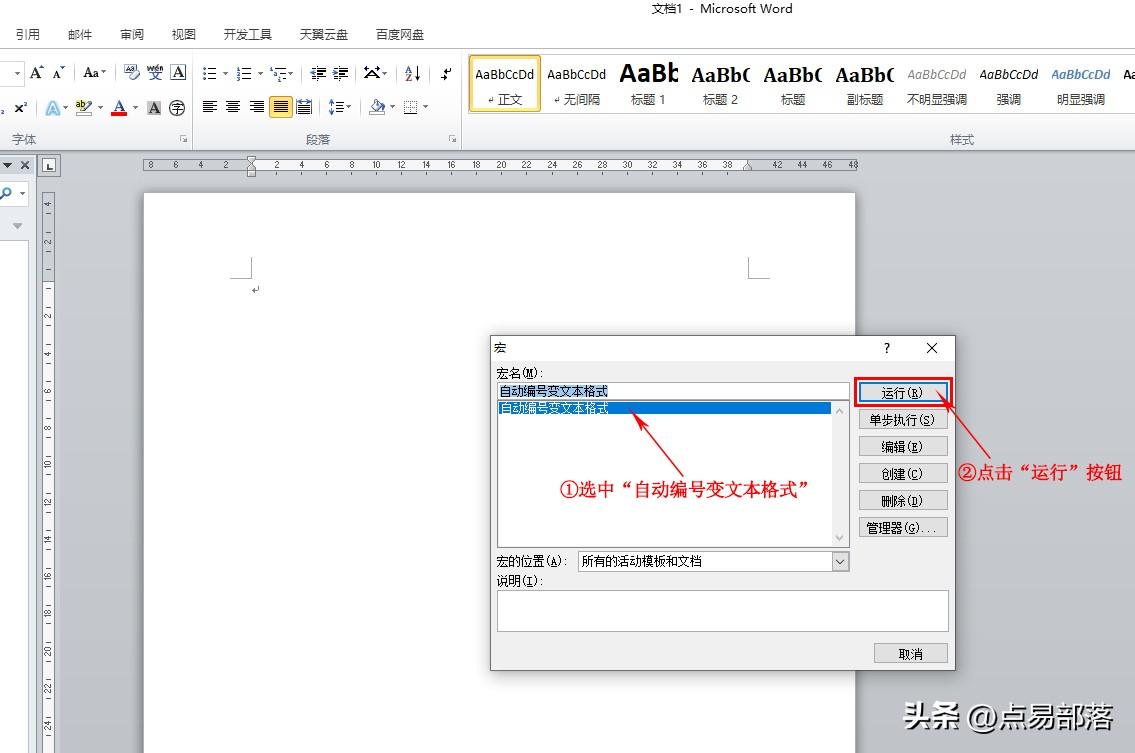Open the Phonetic Guide (wén) tool
This screenshot has width=1135, height=753.
point(155,72)
